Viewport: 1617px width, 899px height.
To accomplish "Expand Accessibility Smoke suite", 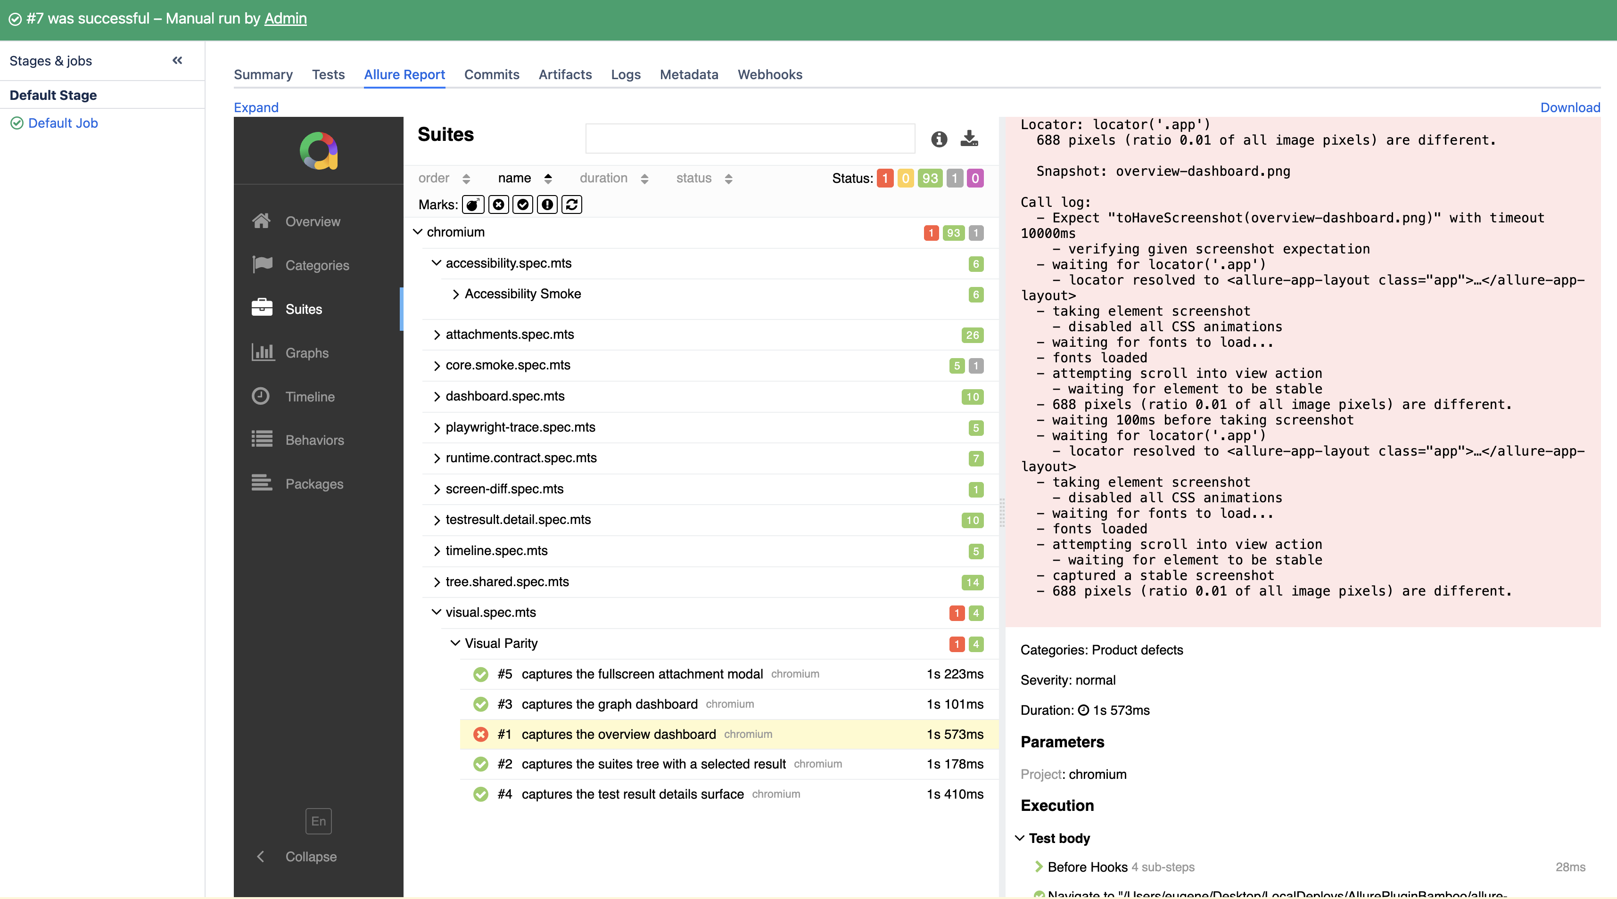I will click(x=456, y=294).
